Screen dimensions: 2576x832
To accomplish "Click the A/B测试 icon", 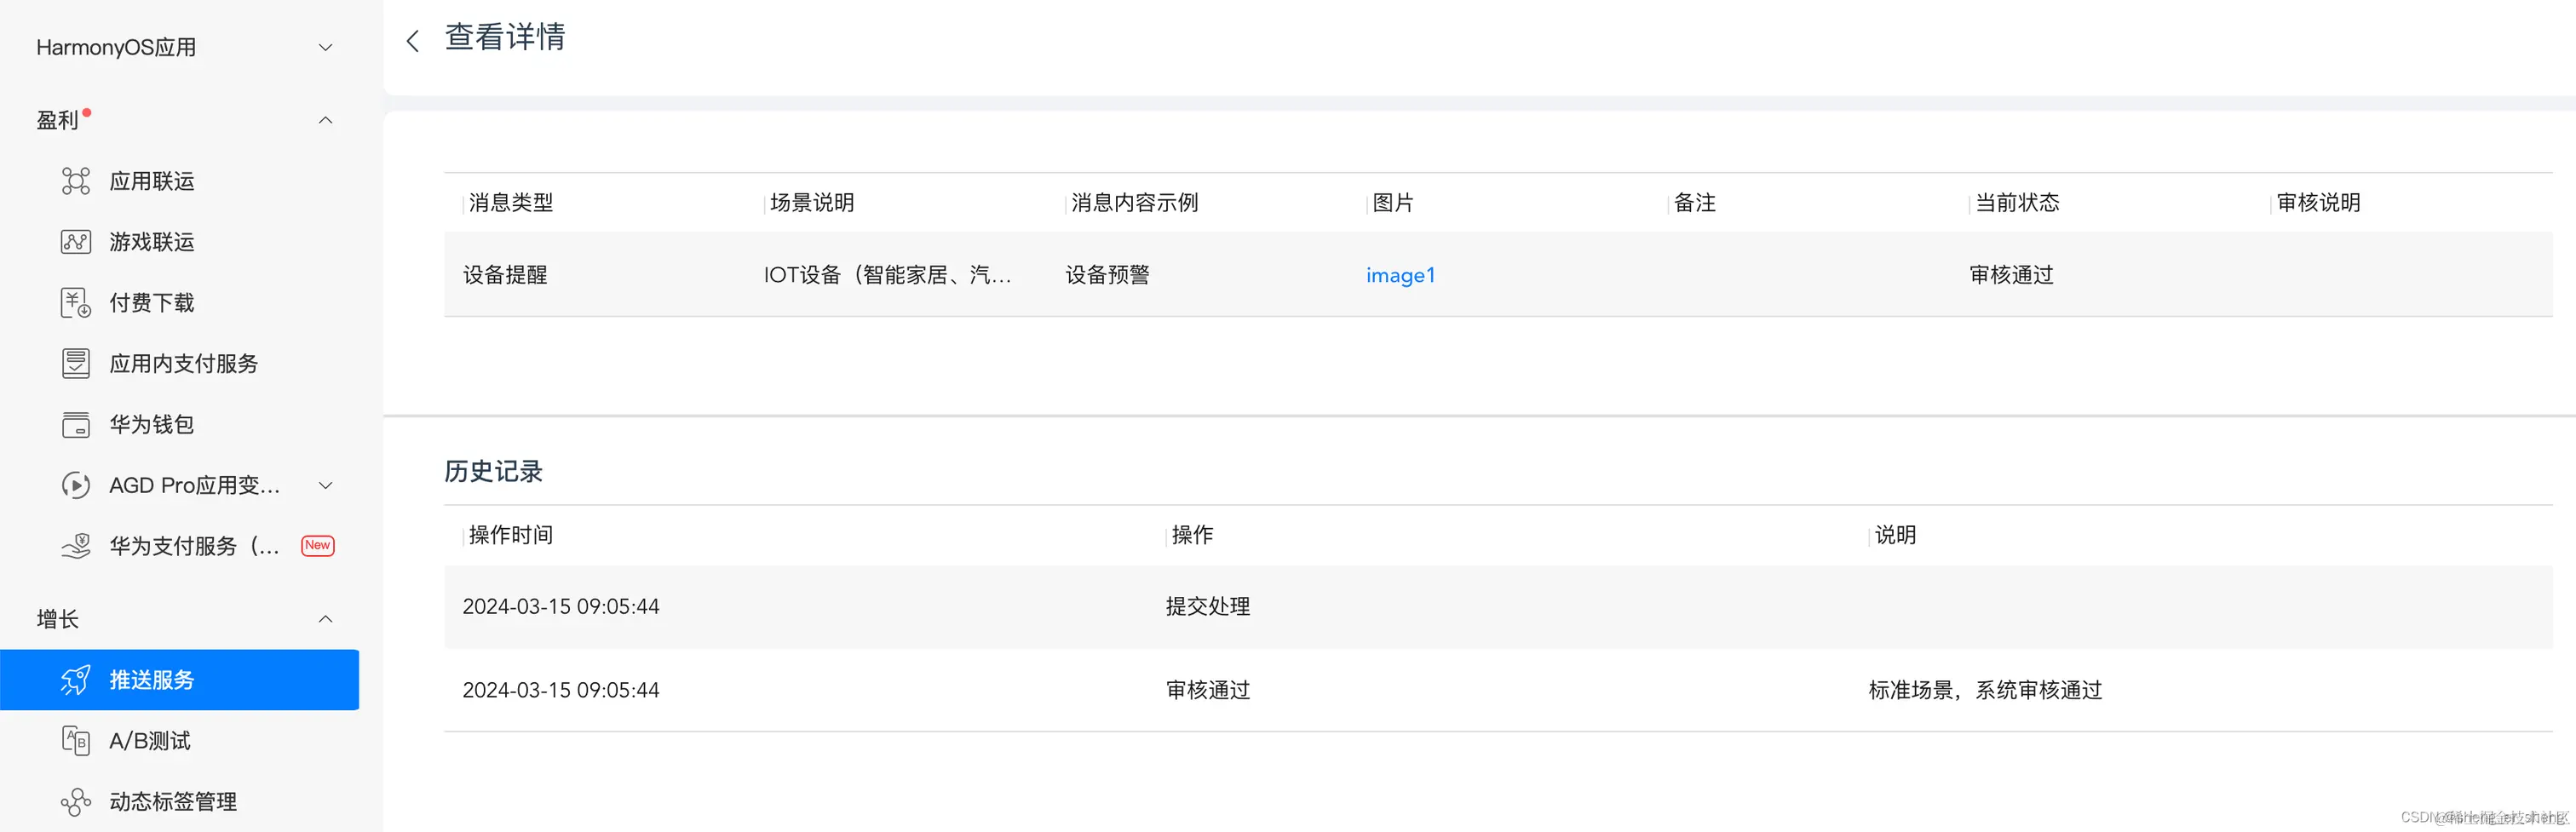I will [x=76, y=741].
